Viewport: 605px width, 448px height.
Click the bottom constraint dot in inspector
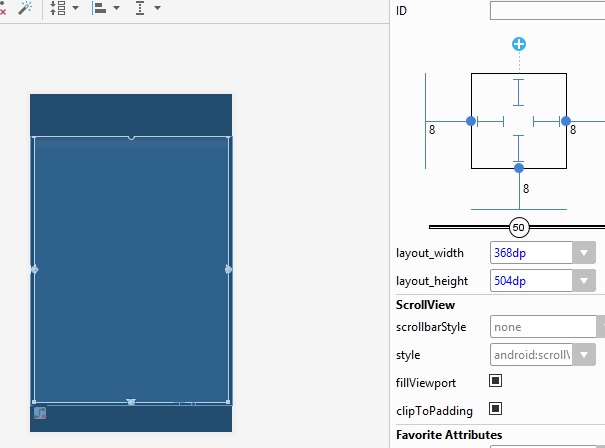point(519,167)
